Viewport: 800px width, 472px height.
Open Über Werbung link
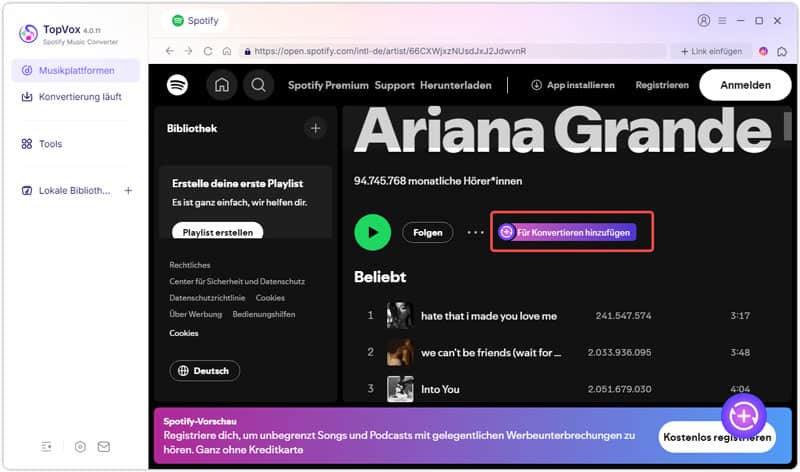pos(195,314)
